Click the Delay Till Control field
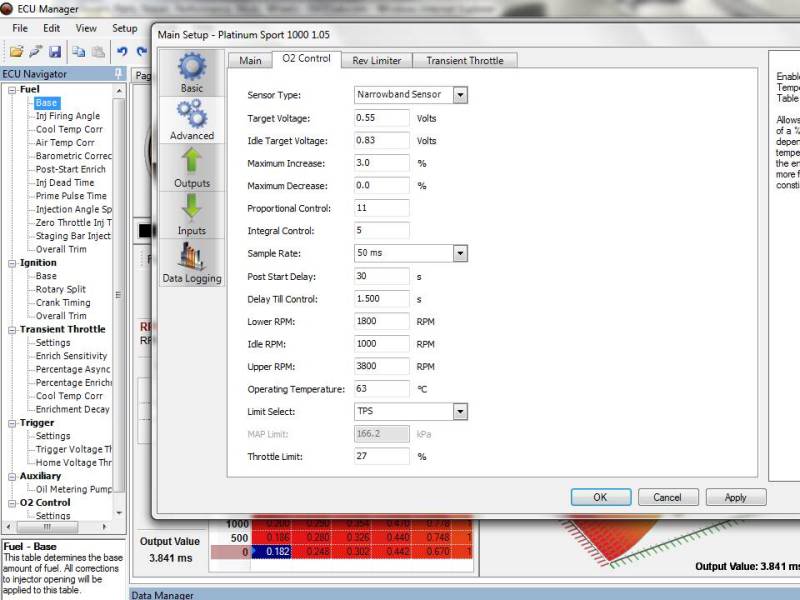The image size is (800, 600). [382, 298]
